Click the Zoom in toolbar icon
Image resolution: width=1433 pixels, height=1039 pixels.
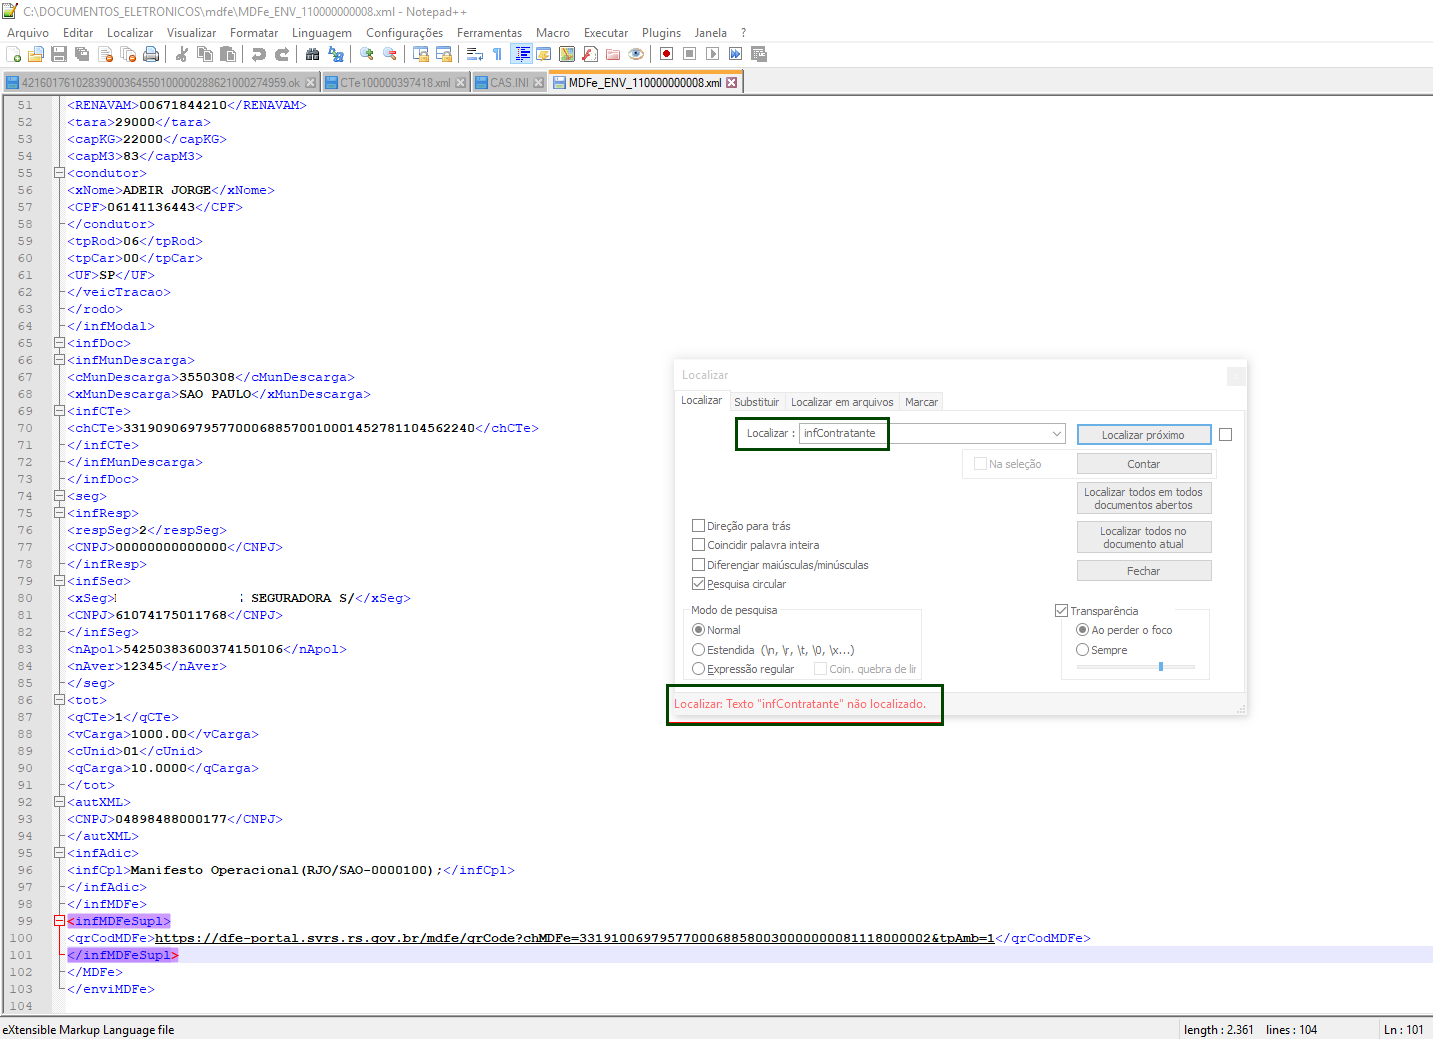(367, 54)
